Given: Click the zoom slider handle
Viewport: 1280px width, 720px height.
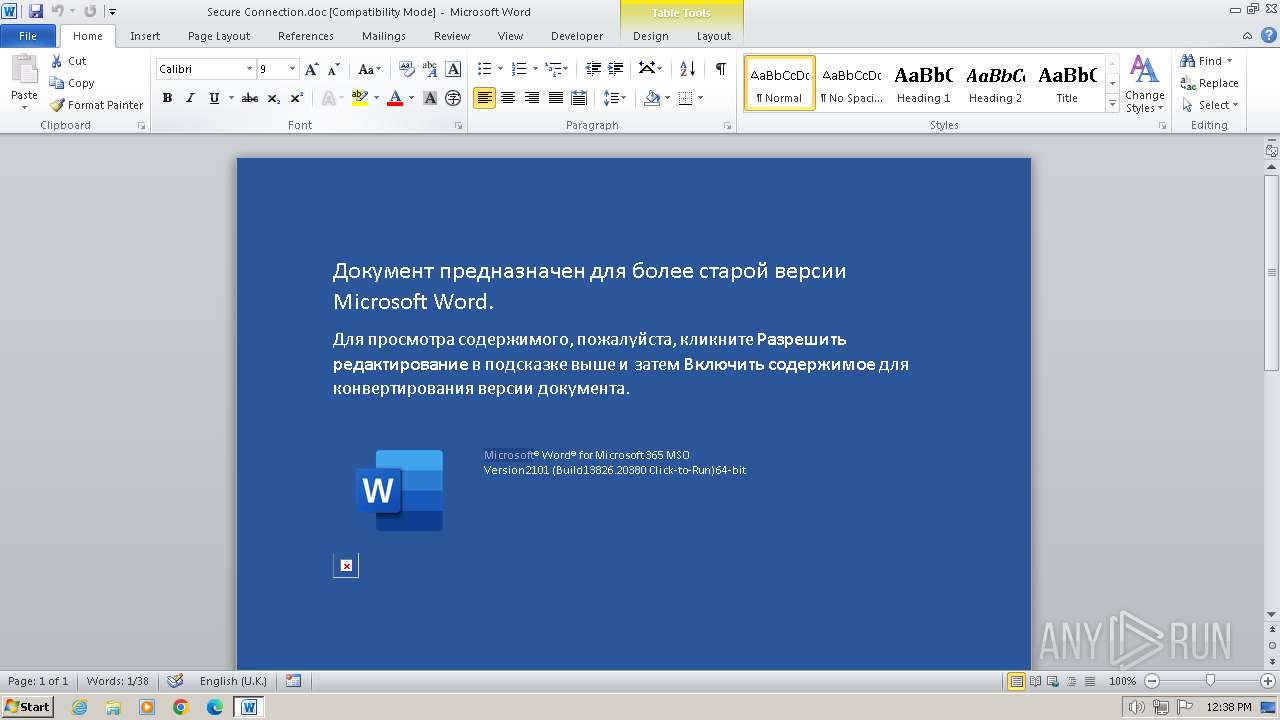Looking at the screenshot, I should pos(1210,681).
